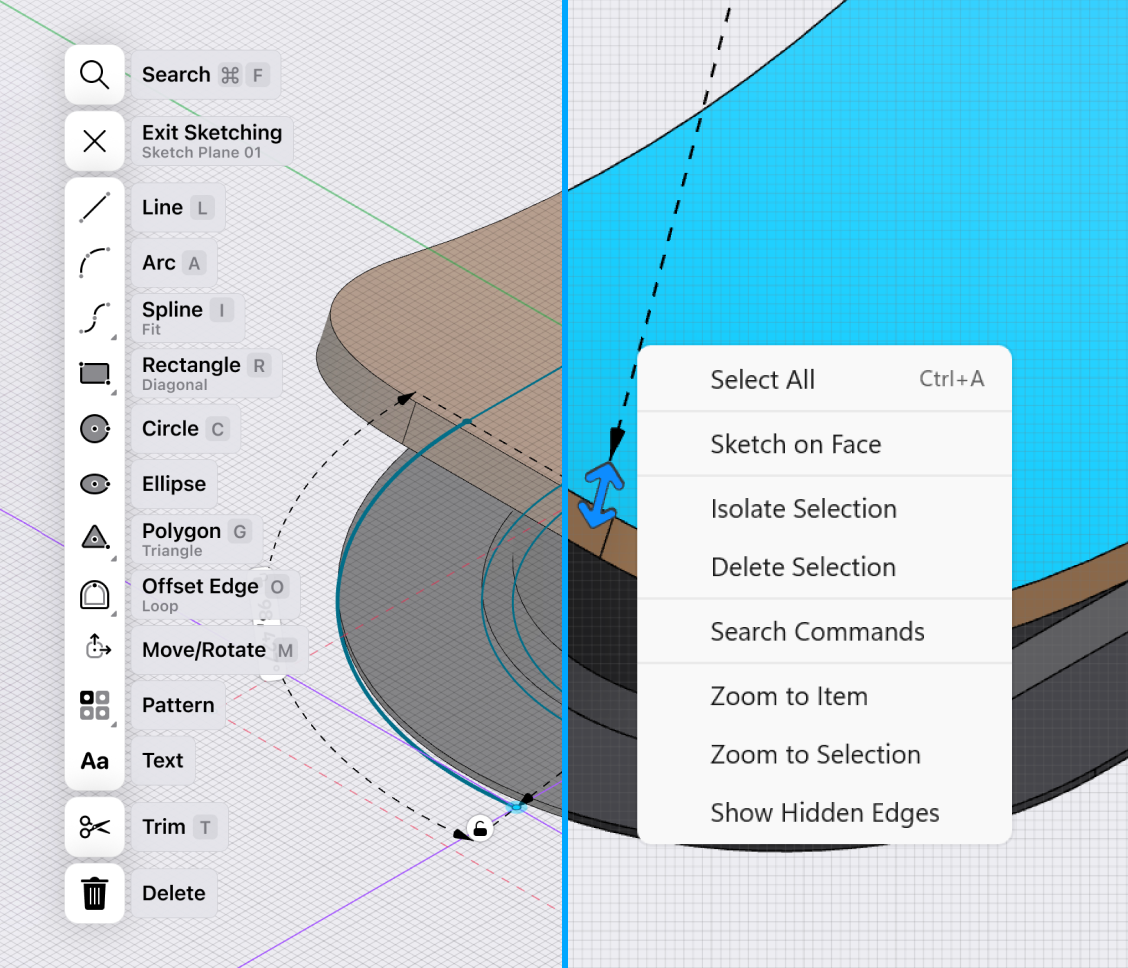Viewport: 1128px width, 968px height.
Task: Select the Spline Fit tool
Action: coord(95,317)
